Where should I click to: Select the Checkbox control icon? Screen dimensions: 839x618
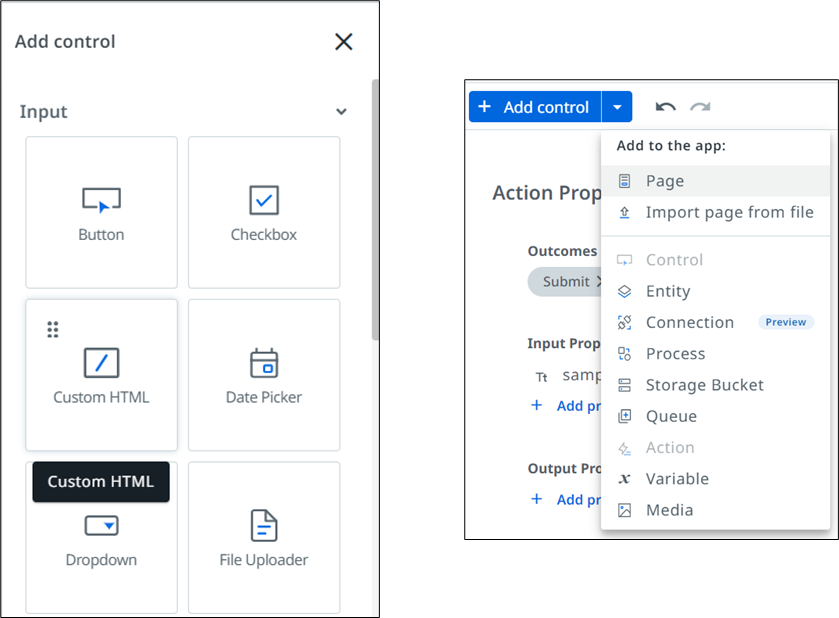(263, 200)
